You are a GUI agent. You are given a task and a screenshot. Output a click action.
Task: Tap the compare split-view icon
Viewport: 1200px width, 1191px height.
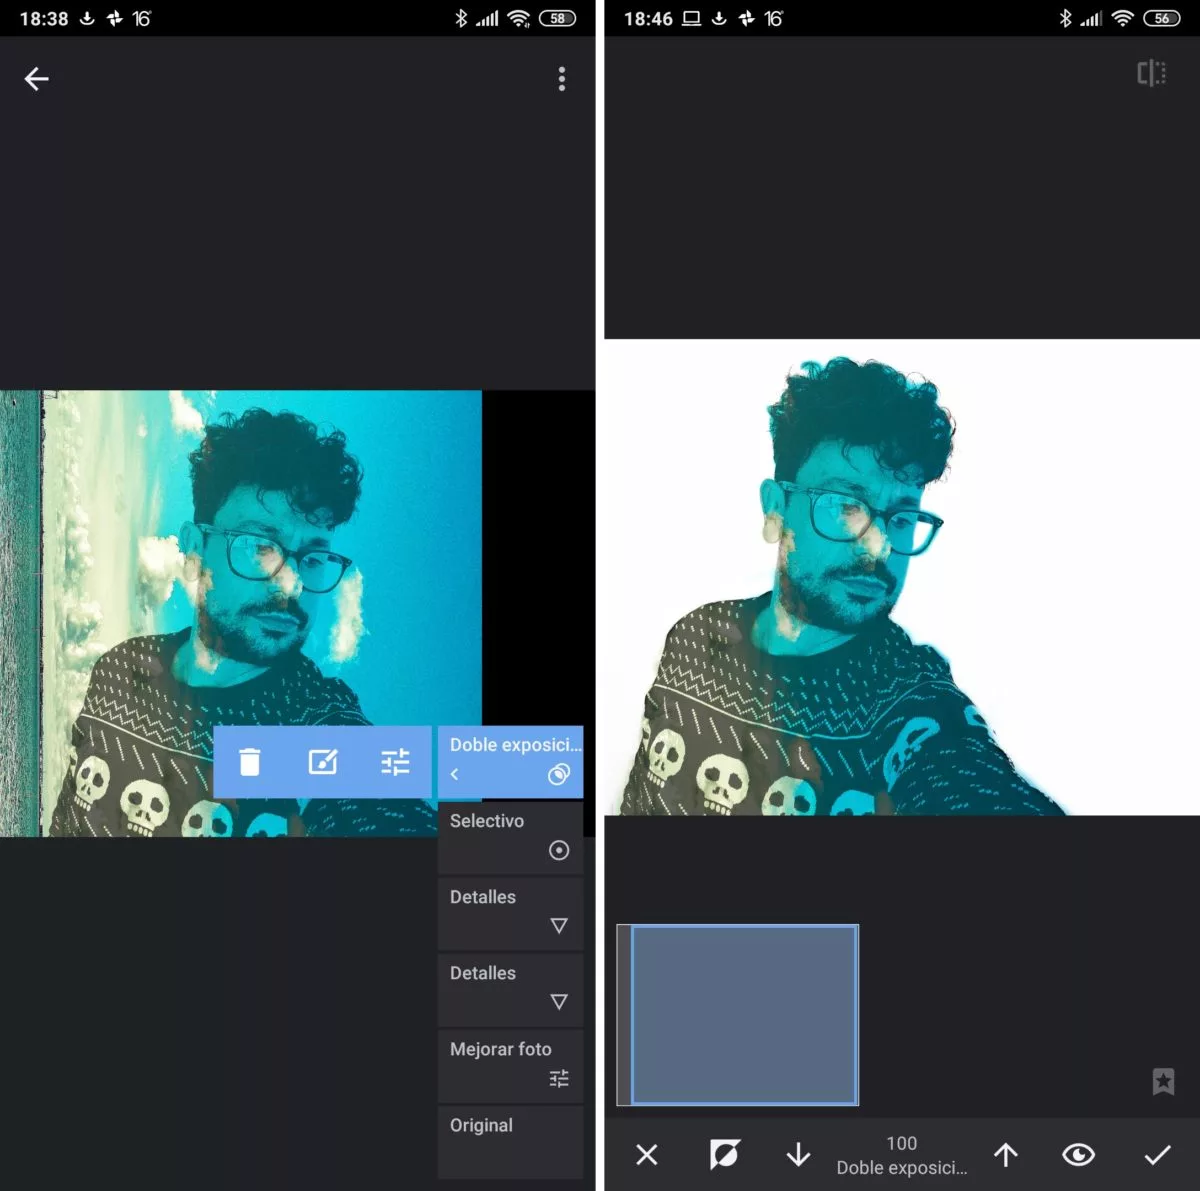point(1151,73)
